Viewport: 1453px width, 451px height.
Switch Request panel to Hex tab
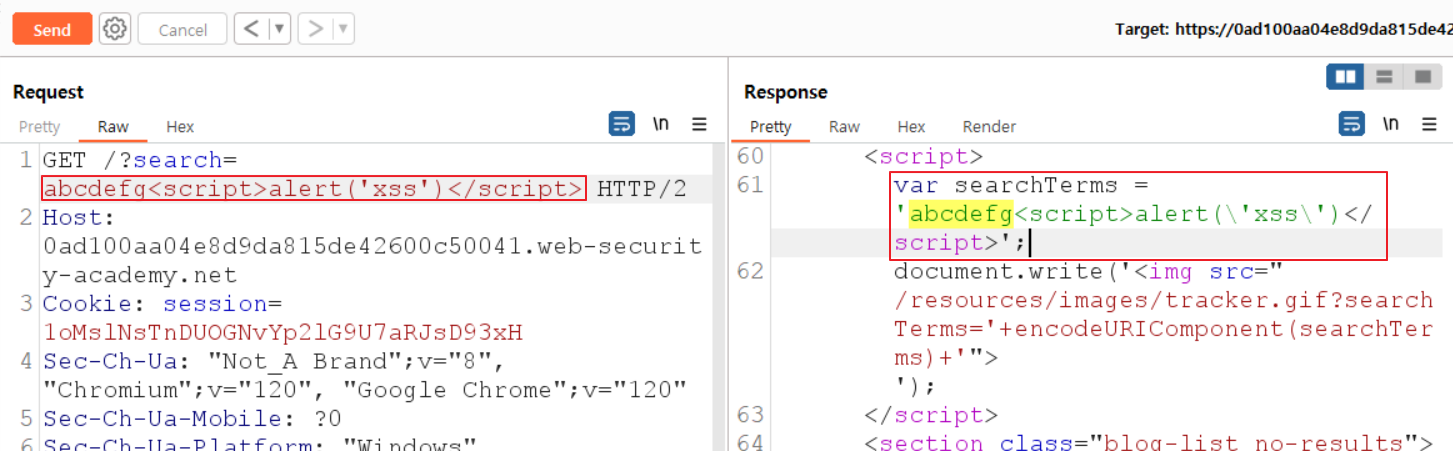(x=180, y=127)
